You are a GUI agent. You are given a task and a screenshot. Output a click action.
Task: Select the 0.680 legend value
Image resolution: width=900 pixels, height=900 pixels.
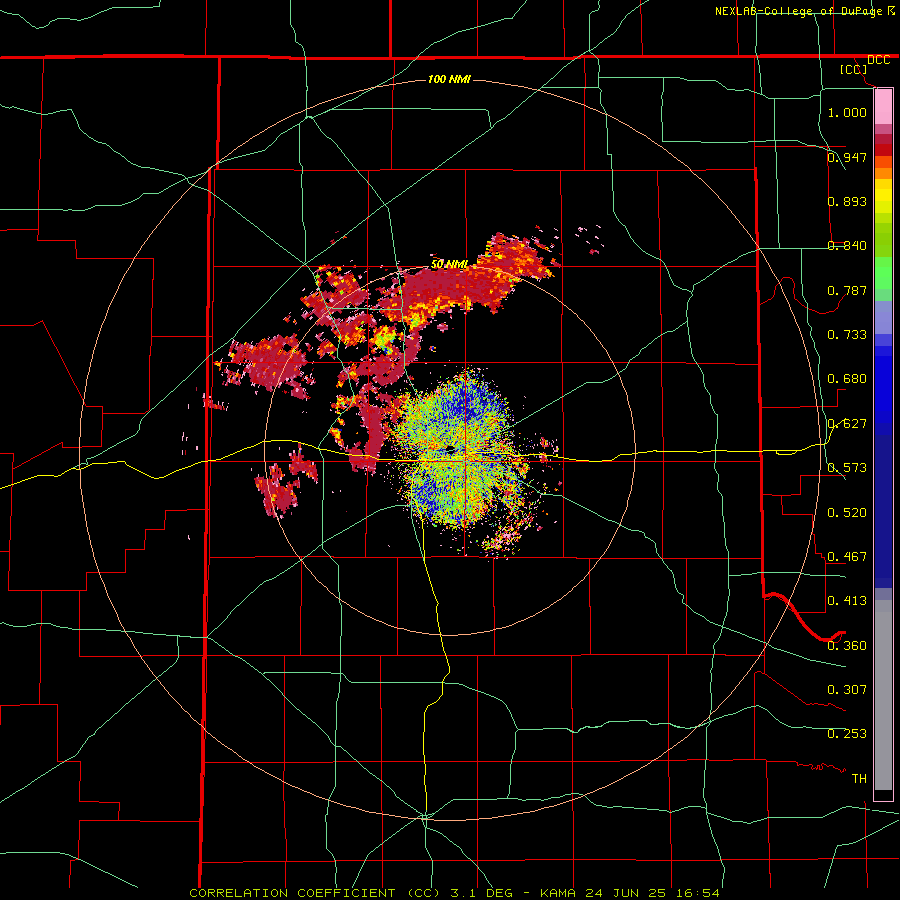847,378
